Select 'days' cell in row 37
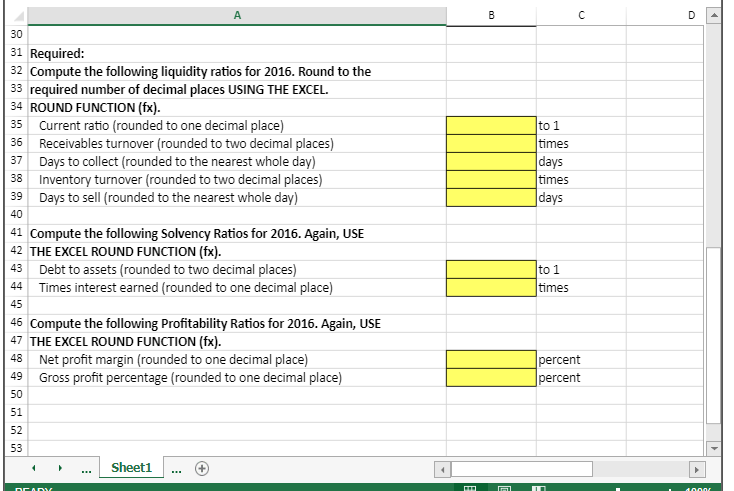734x491 pixels. pyautogui.click(x=581, y=161)
